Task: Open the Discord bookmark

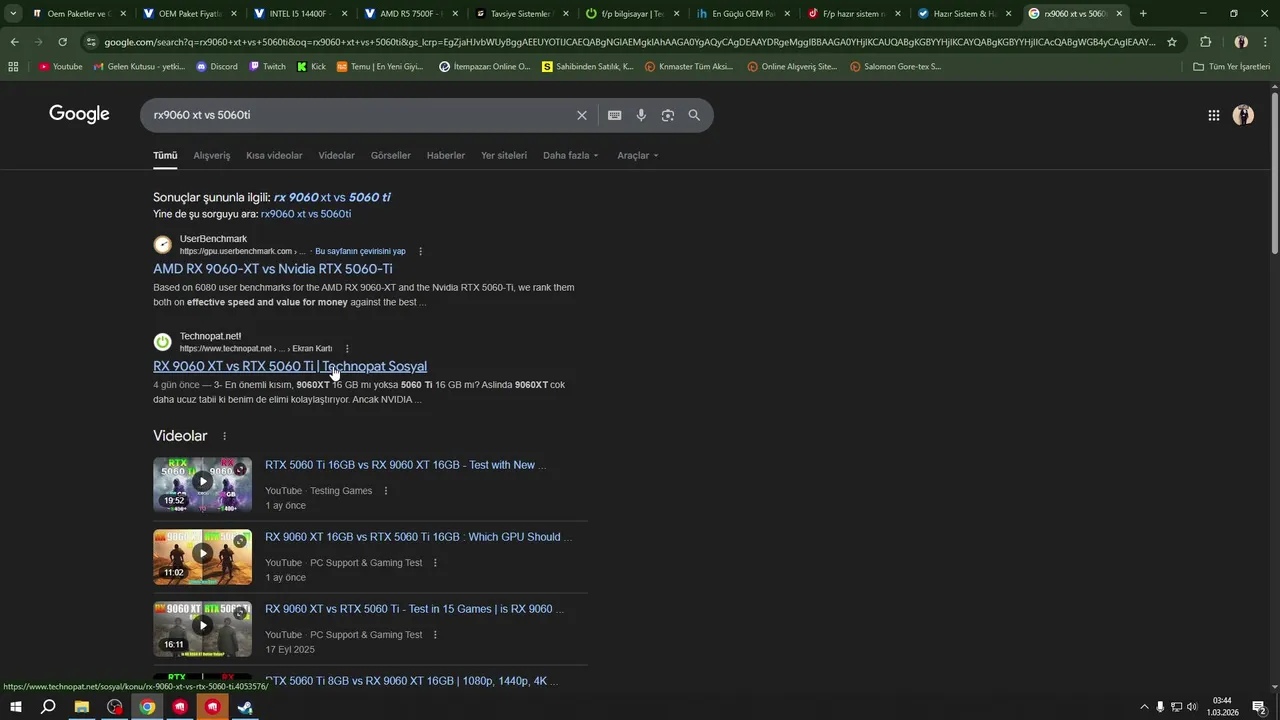Action: [x=217, y=66]
